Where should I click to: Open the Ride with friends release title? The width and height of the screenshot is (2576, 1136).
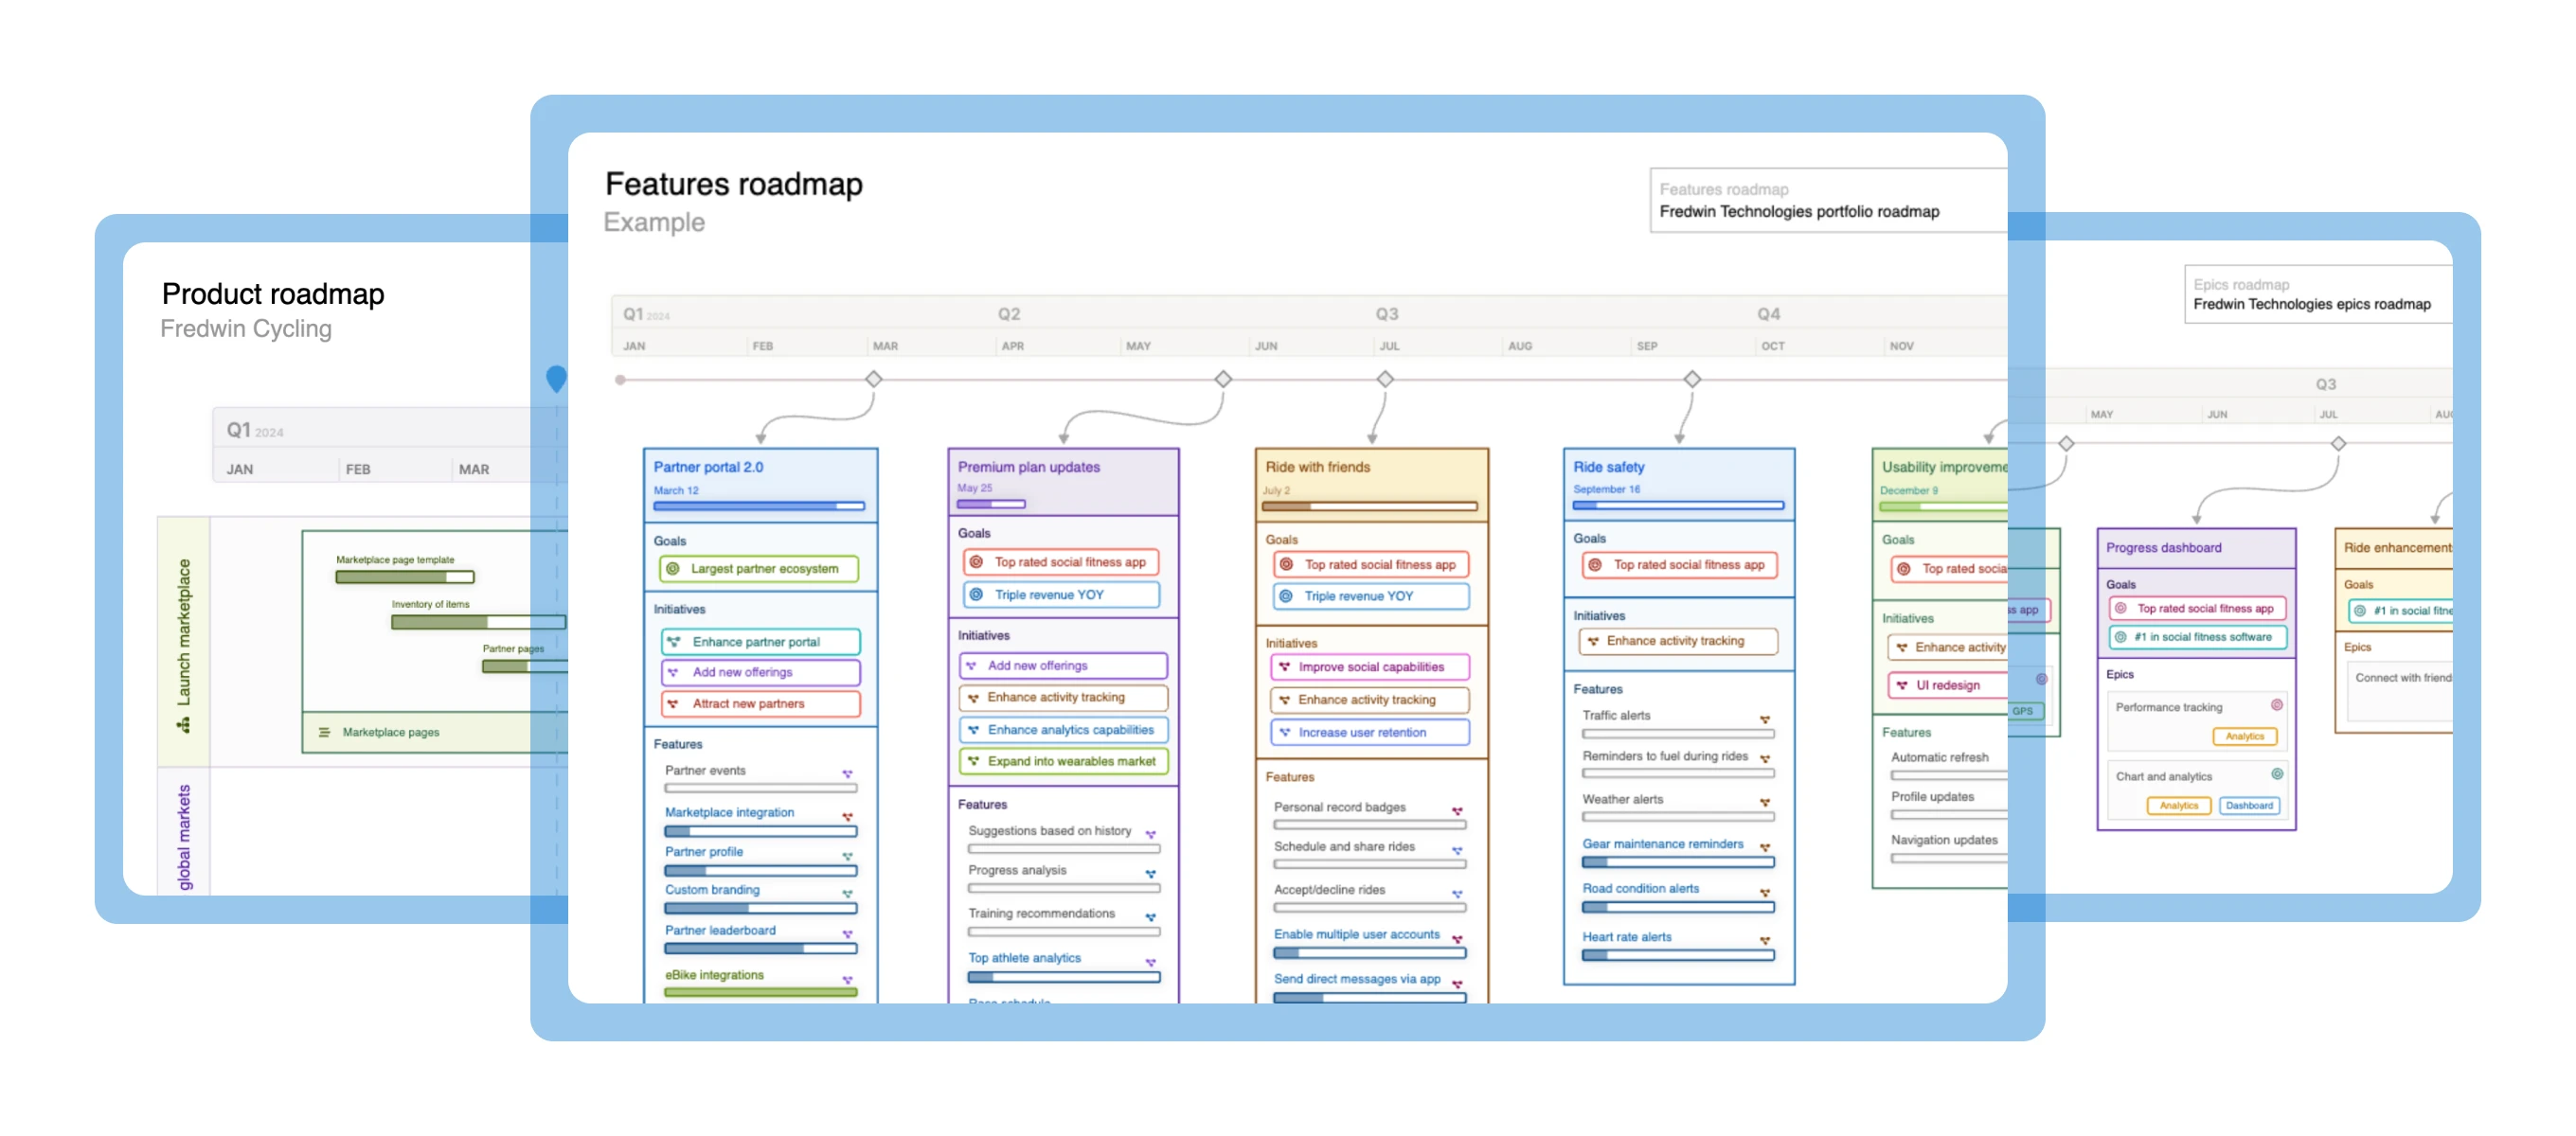coord(1318,467)
